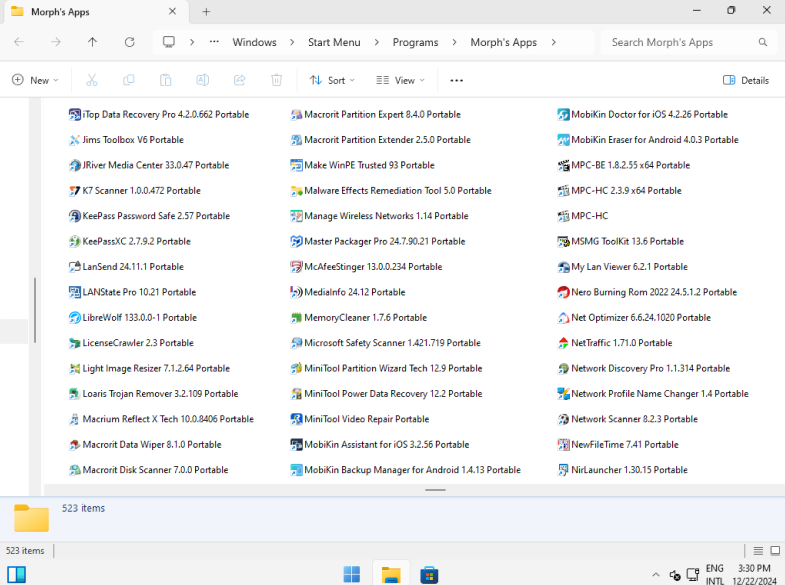Go to Programs in the breadcrumb
The height and width of the screenshot is (585, 785).
pos(415,43)
